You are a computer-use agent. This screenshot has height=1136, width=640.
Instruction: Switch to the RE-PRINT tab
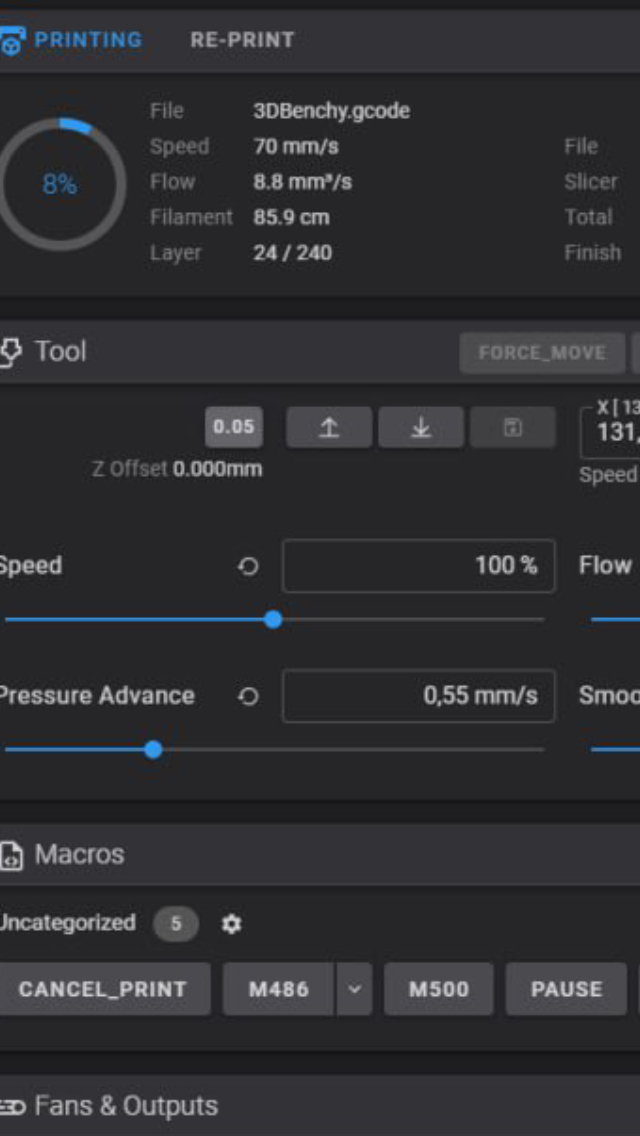[242, 40]
